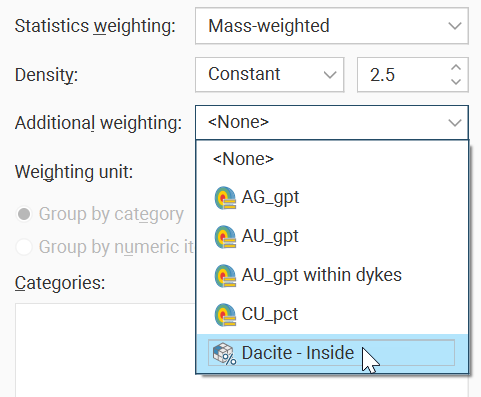Select Dacite - Inside weighting option
The height and width of the screenshot is (397, 481).
click(332, 353)
